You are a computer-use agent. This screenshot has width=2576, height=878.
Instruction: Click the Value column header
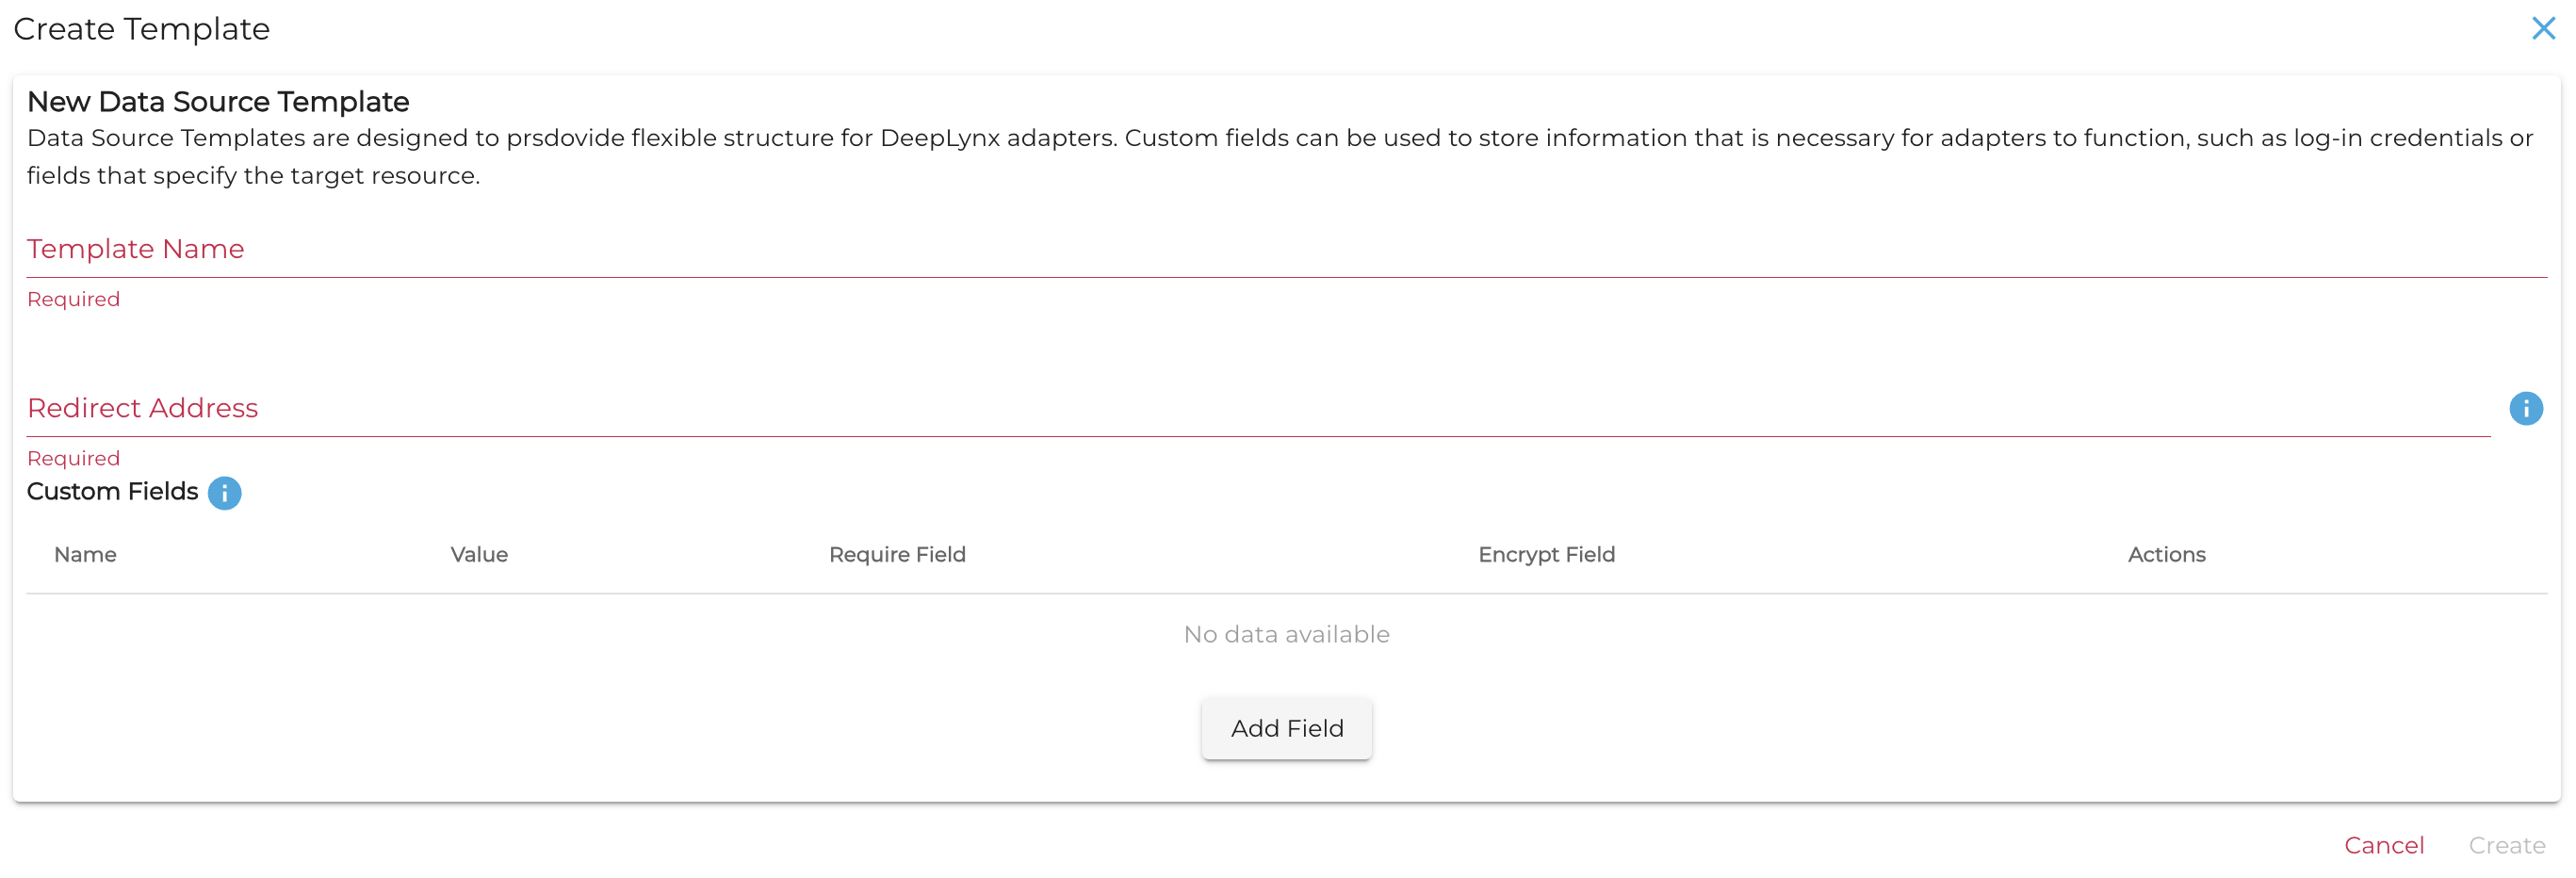pos(479,554)
